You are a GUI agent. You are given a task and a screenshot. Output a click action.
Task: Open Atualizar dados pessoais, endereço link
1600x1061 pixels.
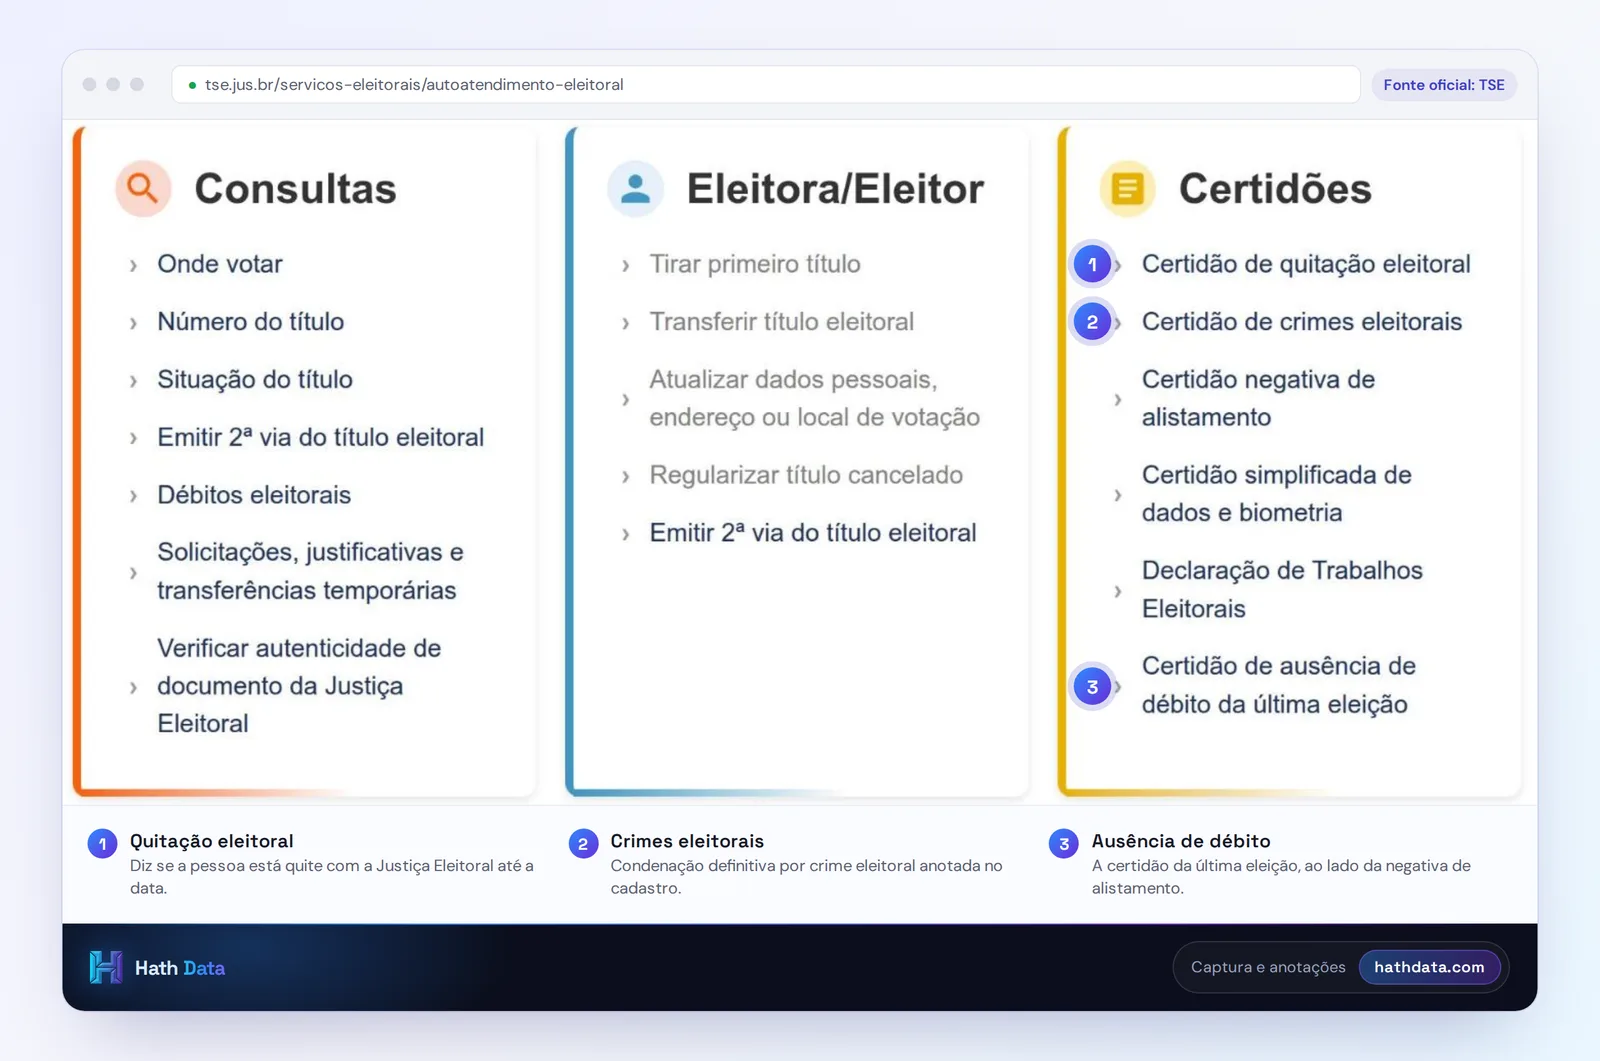[x=815, y=398]
